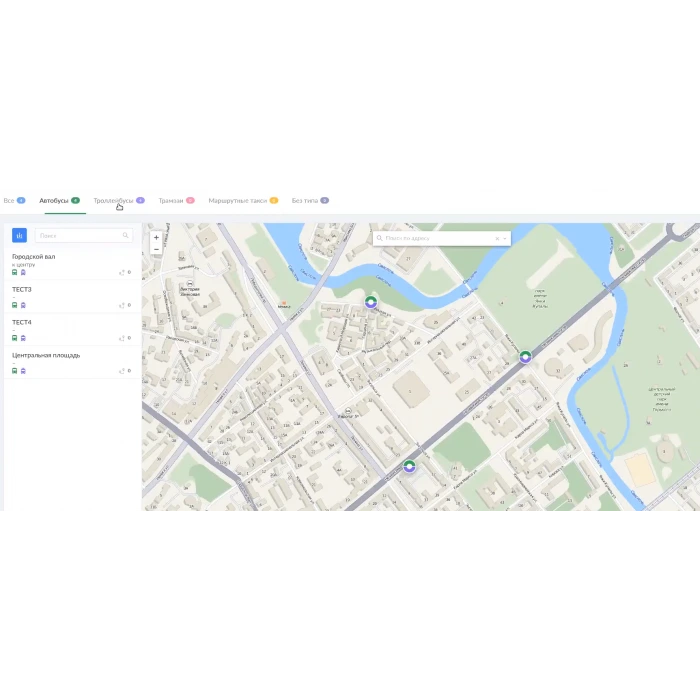
Task: Click the purple trolleybus icon under ТЕСТ3
Action: click(x=23, y=305)
